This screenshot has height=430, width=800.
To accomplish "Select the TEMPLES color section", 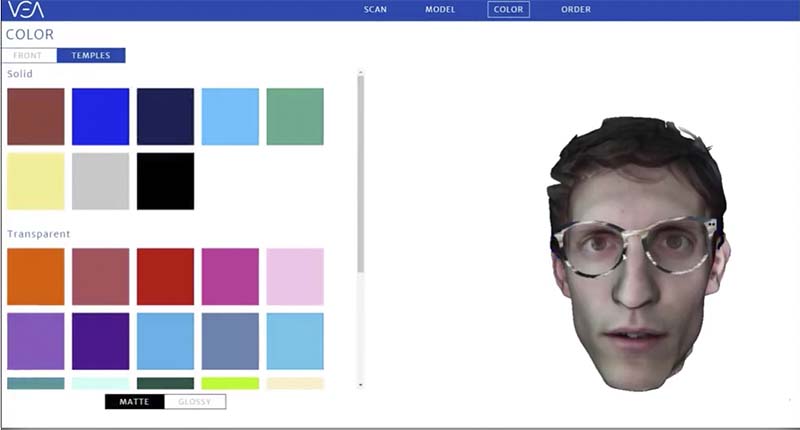I will 91,56.
